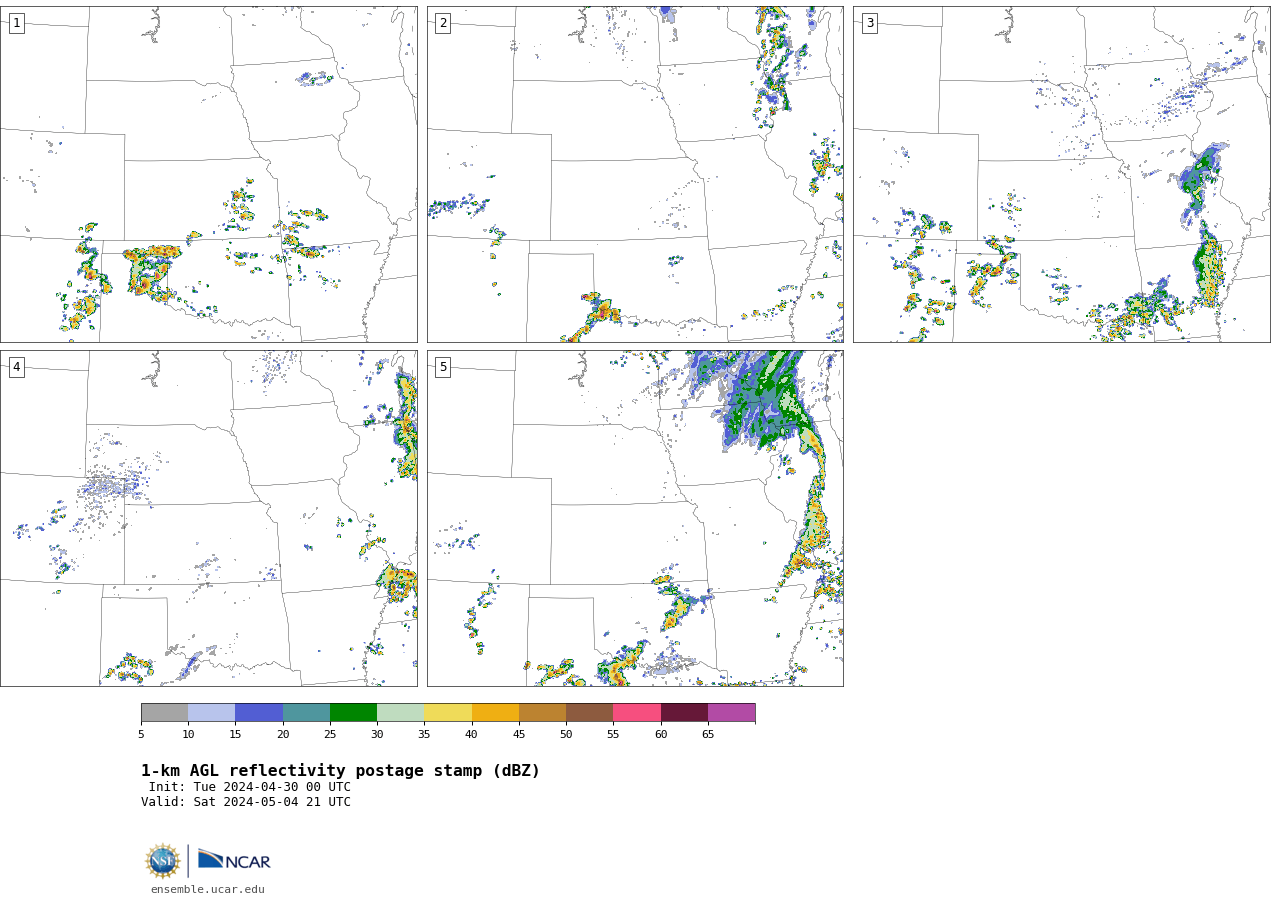Click the panel number 5 label
This screenshot has height=901, width=1280.
point(443,367)
